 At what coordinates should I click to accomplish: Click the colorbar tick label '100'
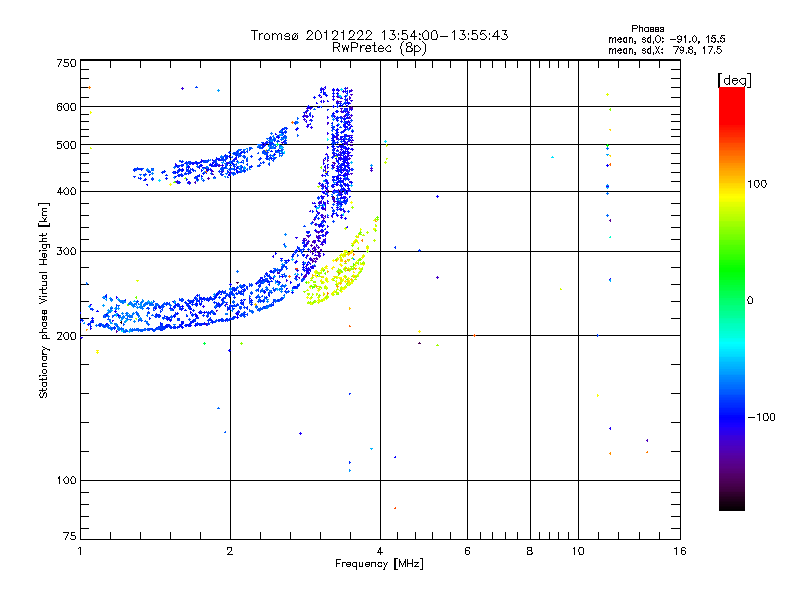point(757,184)
